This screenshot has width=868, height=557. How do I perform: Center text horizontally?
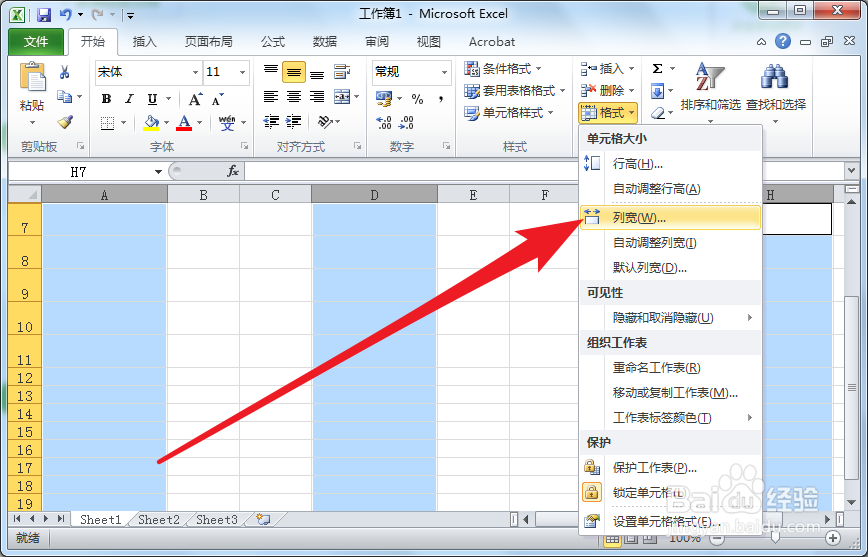point(293,97)
